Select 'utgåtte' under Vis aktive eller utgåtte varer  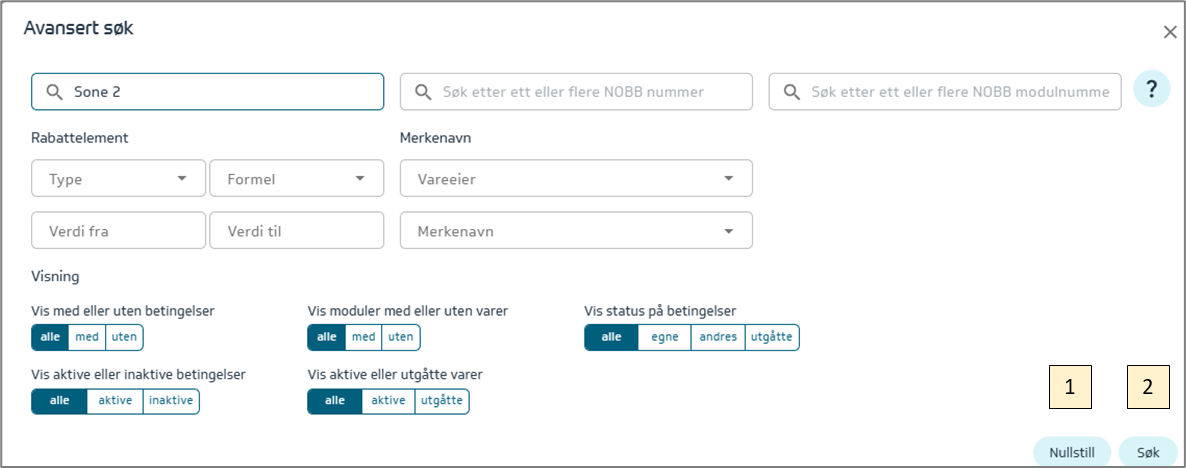[x=441, y=401]
